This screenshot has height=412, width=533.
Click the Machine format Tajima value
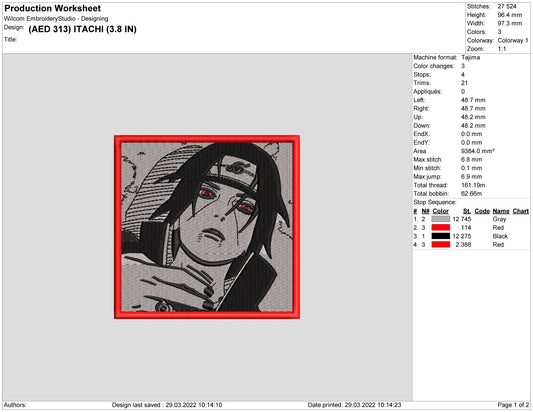coord(470,57)
